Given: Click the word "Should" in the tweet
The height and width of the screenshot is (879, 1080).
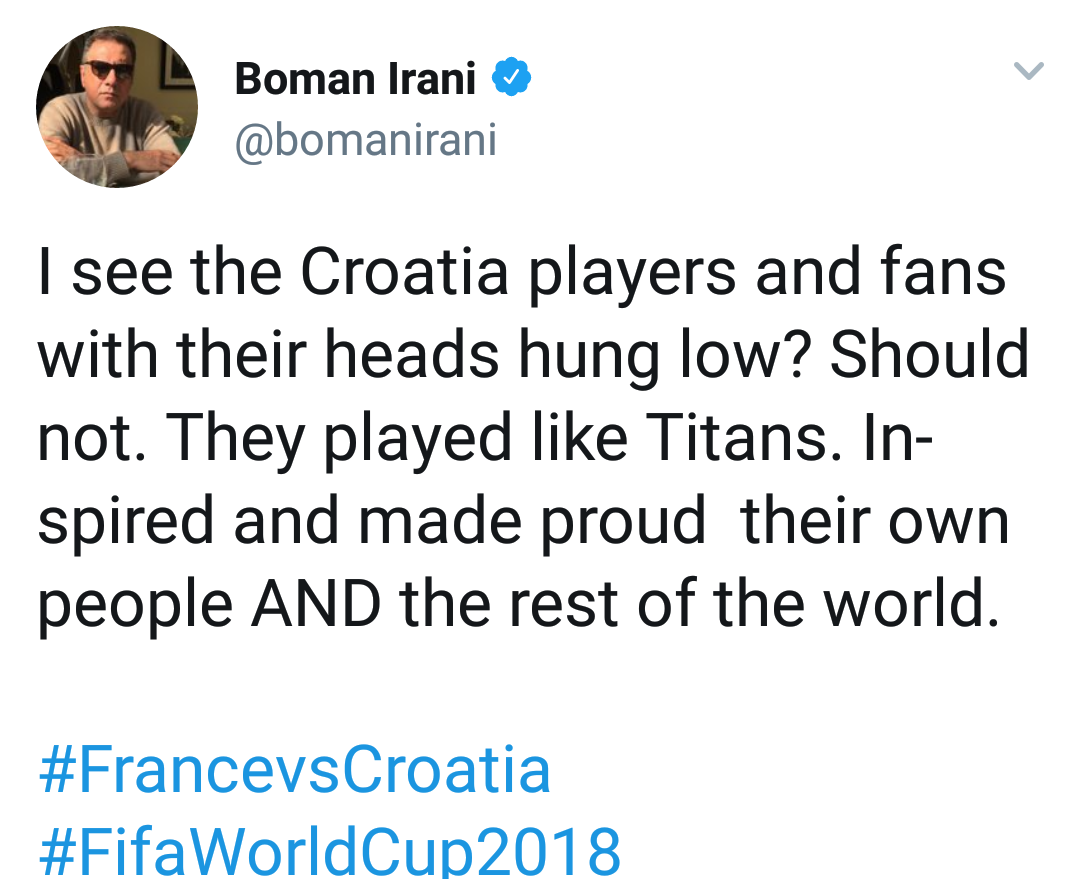Looking at the screenshot, I should (929, 355).
